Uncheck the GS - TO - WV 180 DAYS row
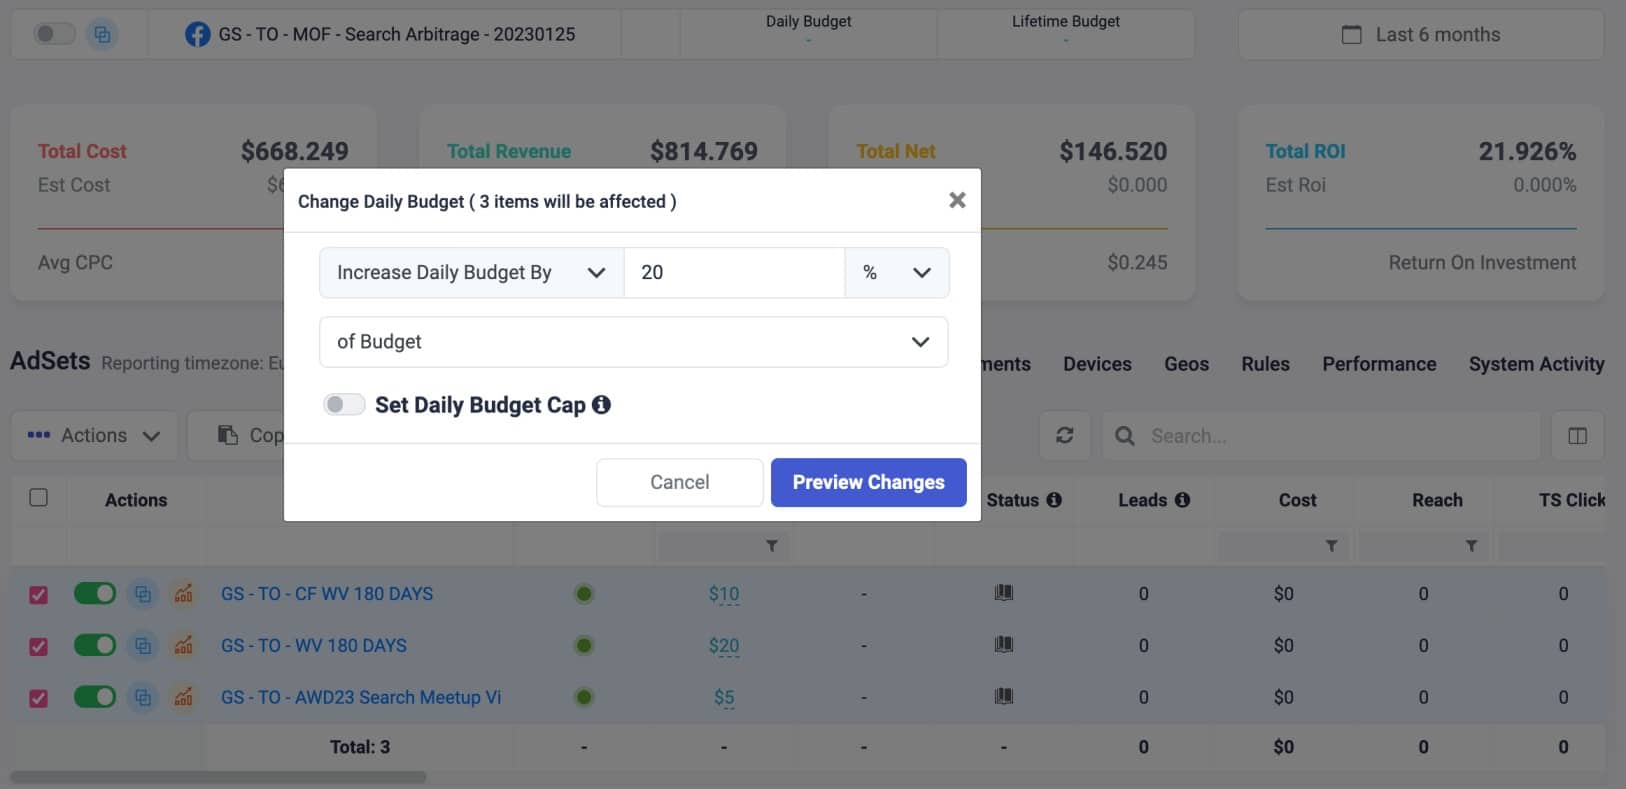Image resolution: width=1626 pixels, height=789 pixels. pyautogui.click(x=38, y=646)
